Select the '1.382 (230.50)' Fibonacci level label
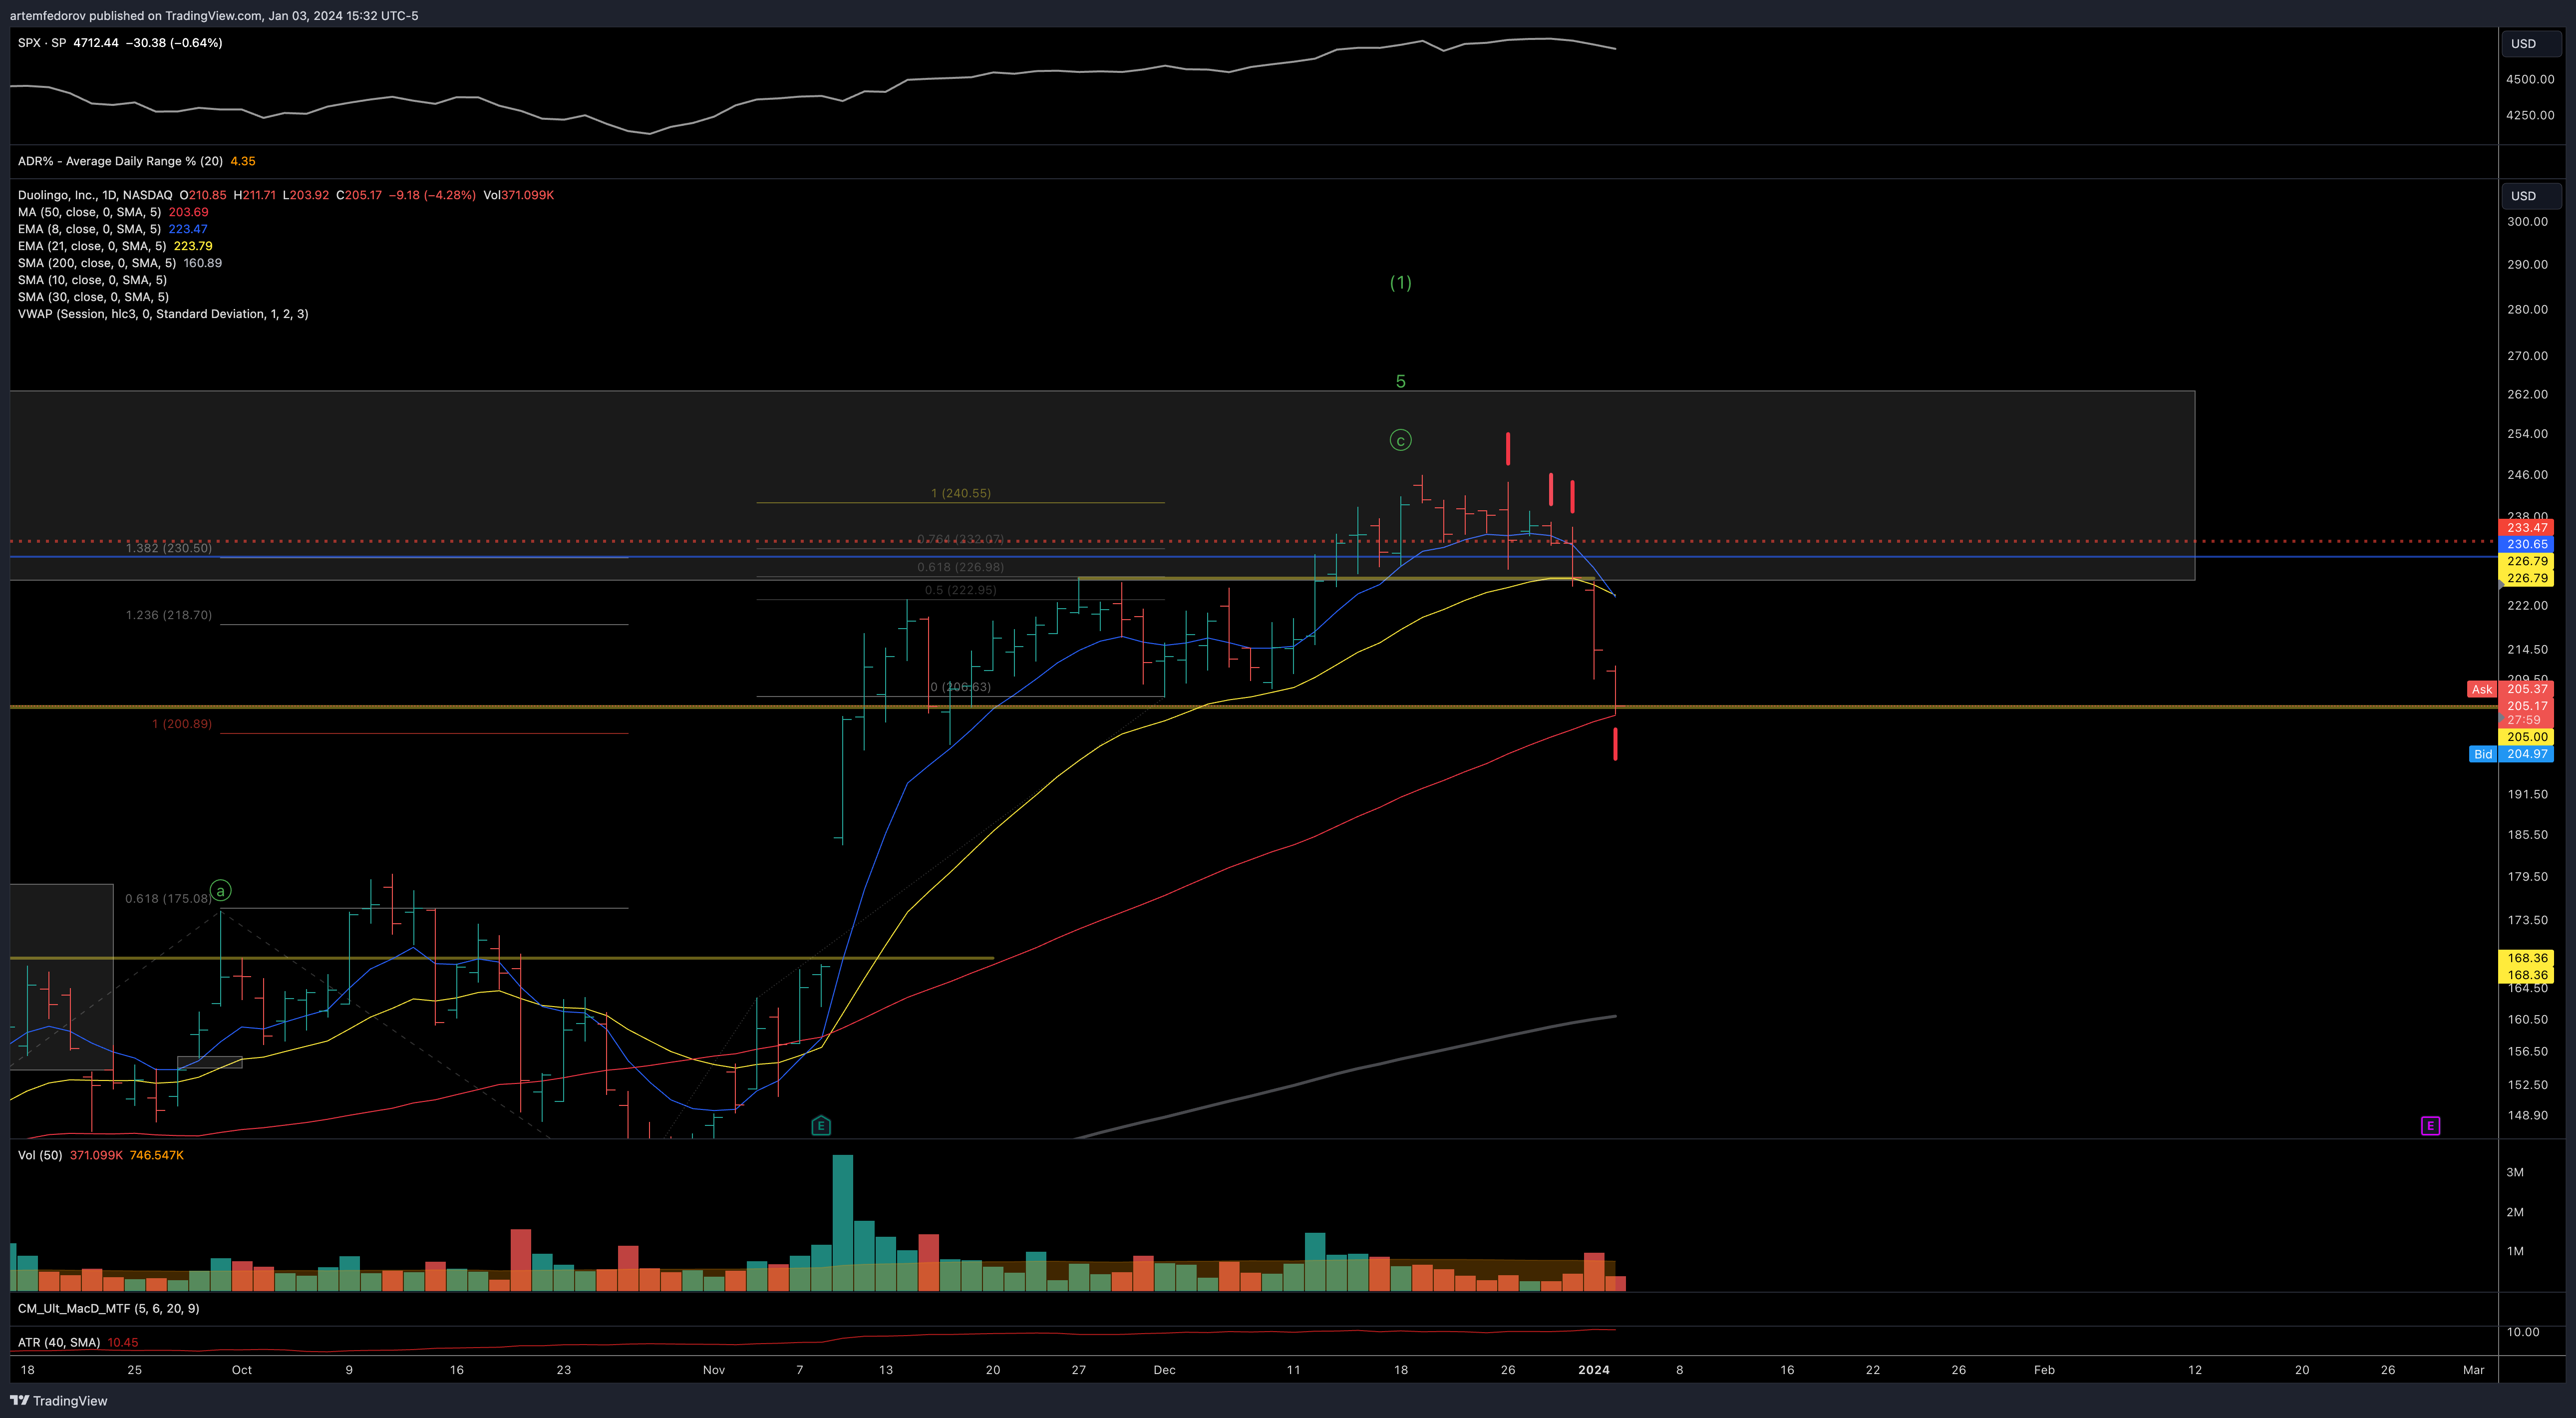Screen dimensions: 2576x1418 169,548
